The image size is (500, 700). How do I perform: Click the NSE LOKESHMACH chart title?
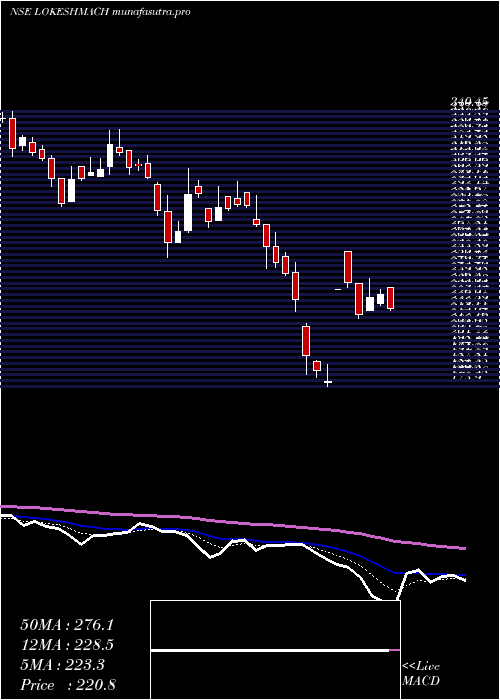pos(100,12)
